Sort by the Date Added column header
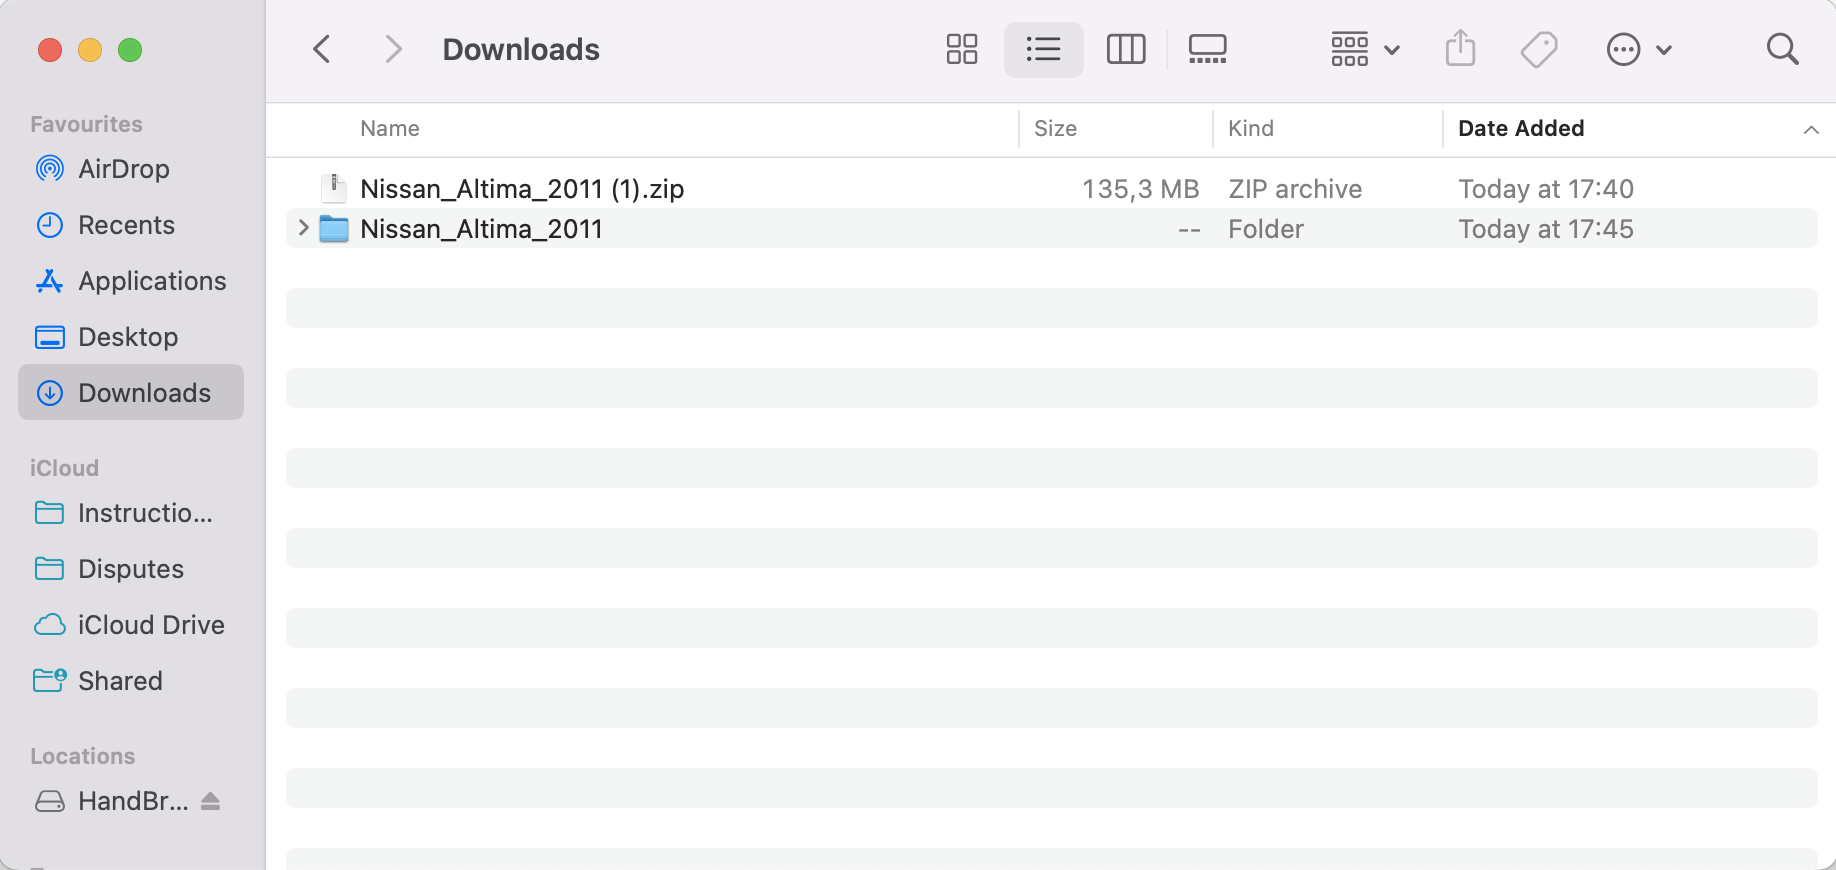1836x870 pixels. [1521, 128]
